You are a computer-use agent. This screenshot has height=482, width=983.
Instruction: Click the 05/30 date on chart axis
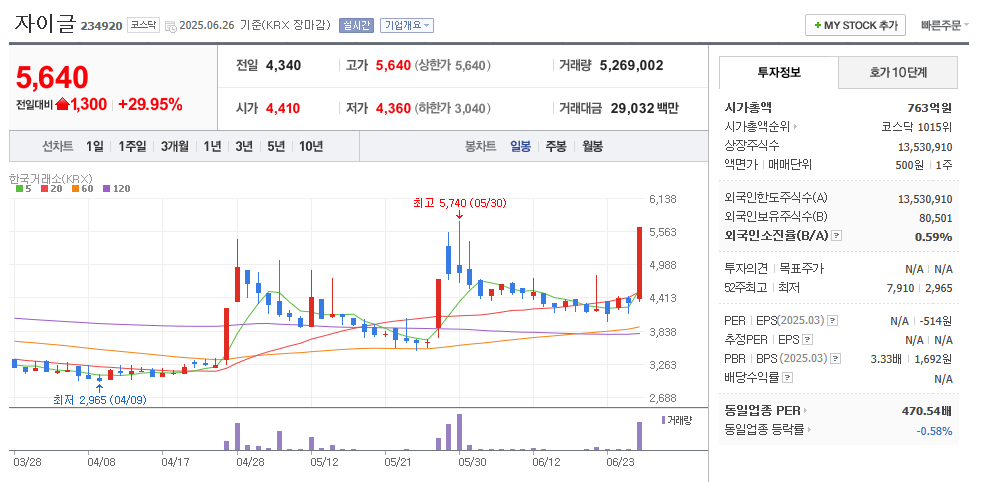[x=472, y=462]
